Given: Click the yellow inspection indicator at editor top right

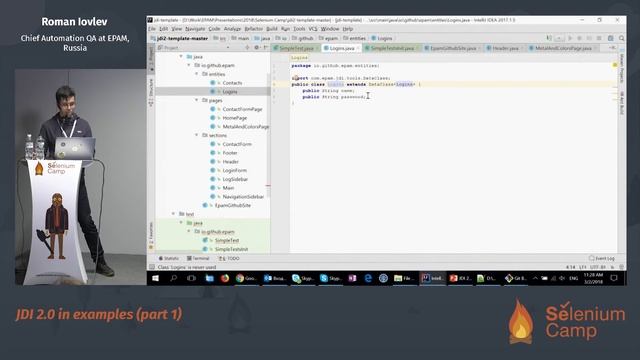Looking at the screenshot, I should click(x=615, y=65).
